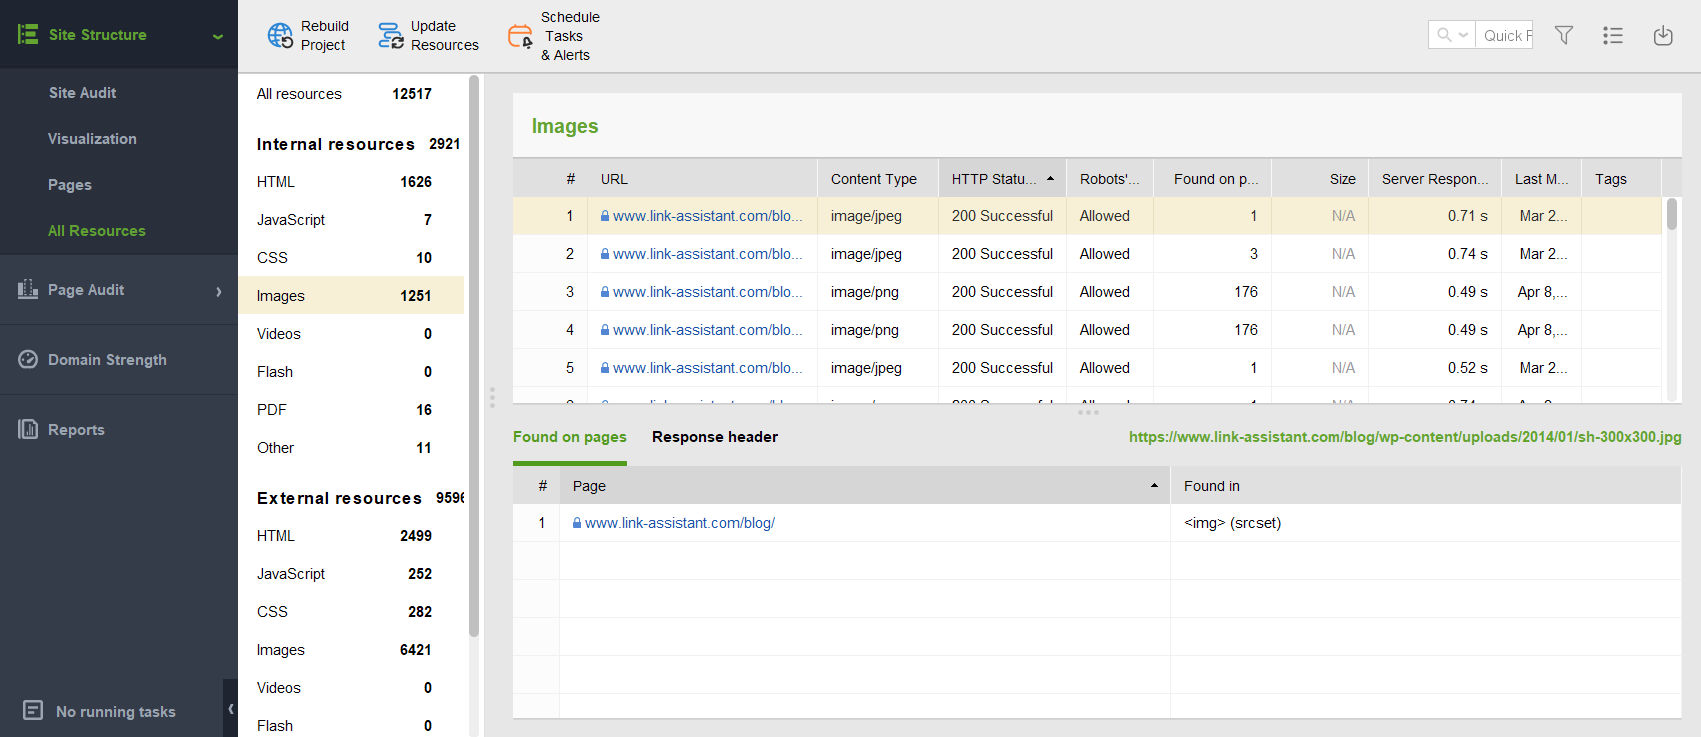Select internal CSS 10 row
Screen dimensions: 1701x737
pyautogui.click(x=351, y=258)
